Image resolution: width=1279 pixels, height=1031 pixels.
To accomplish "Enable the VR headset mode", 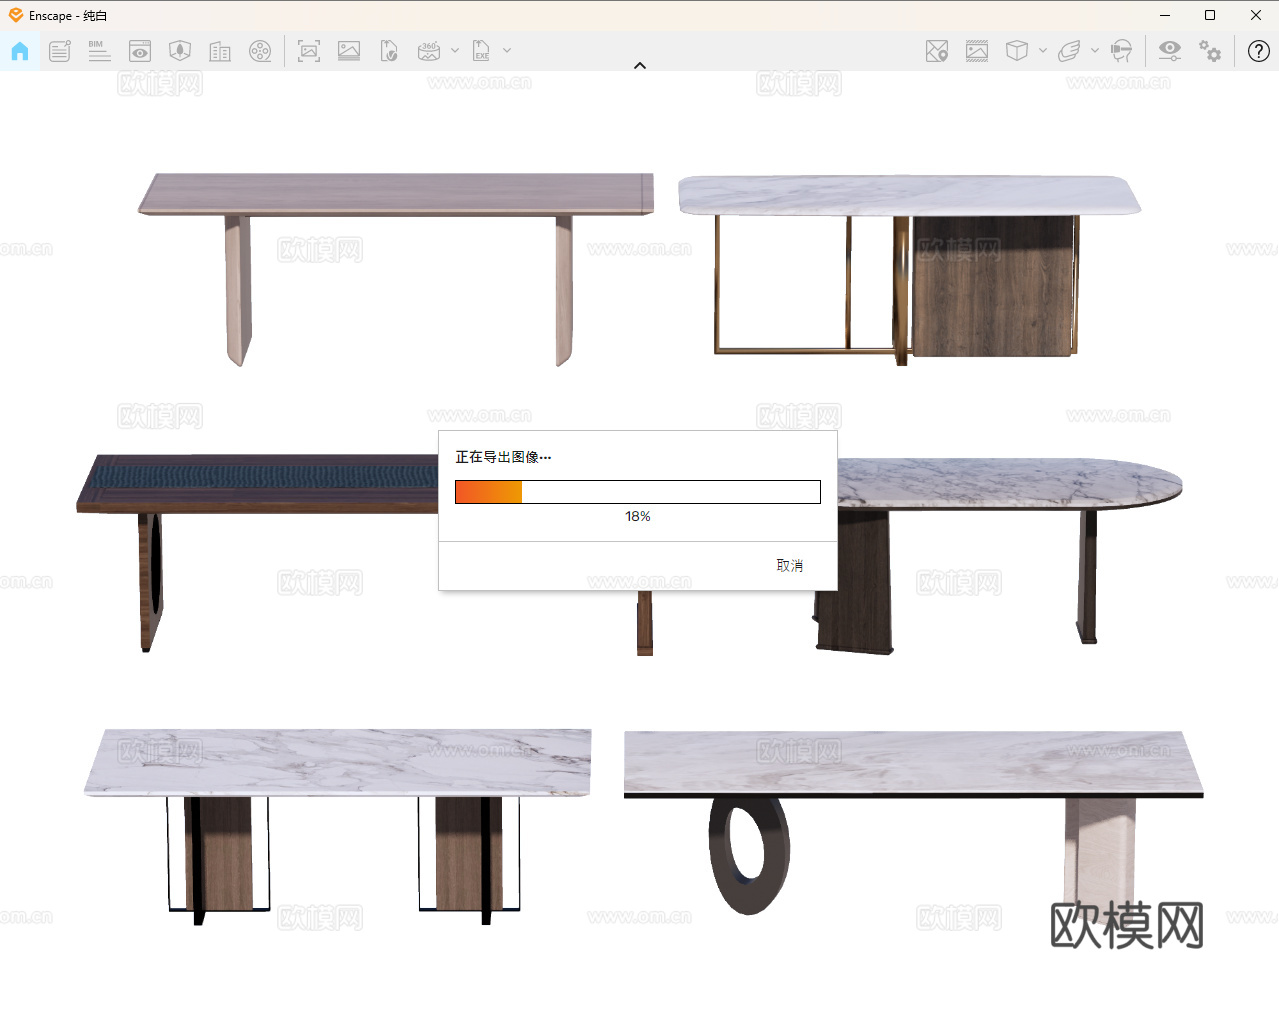I will pos(1122,51).
